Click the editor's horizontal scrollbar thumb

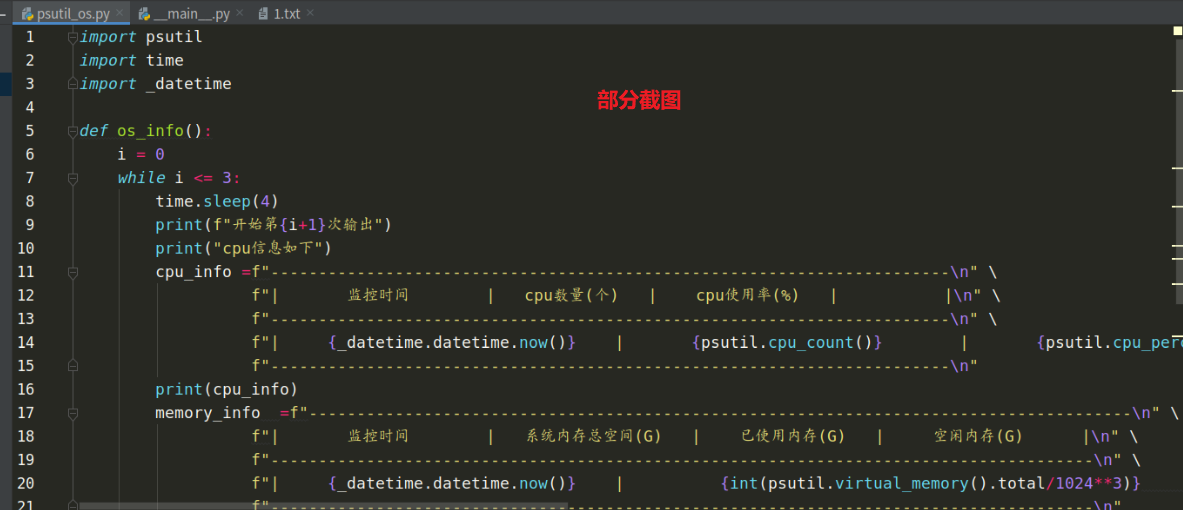click(323, 505)
